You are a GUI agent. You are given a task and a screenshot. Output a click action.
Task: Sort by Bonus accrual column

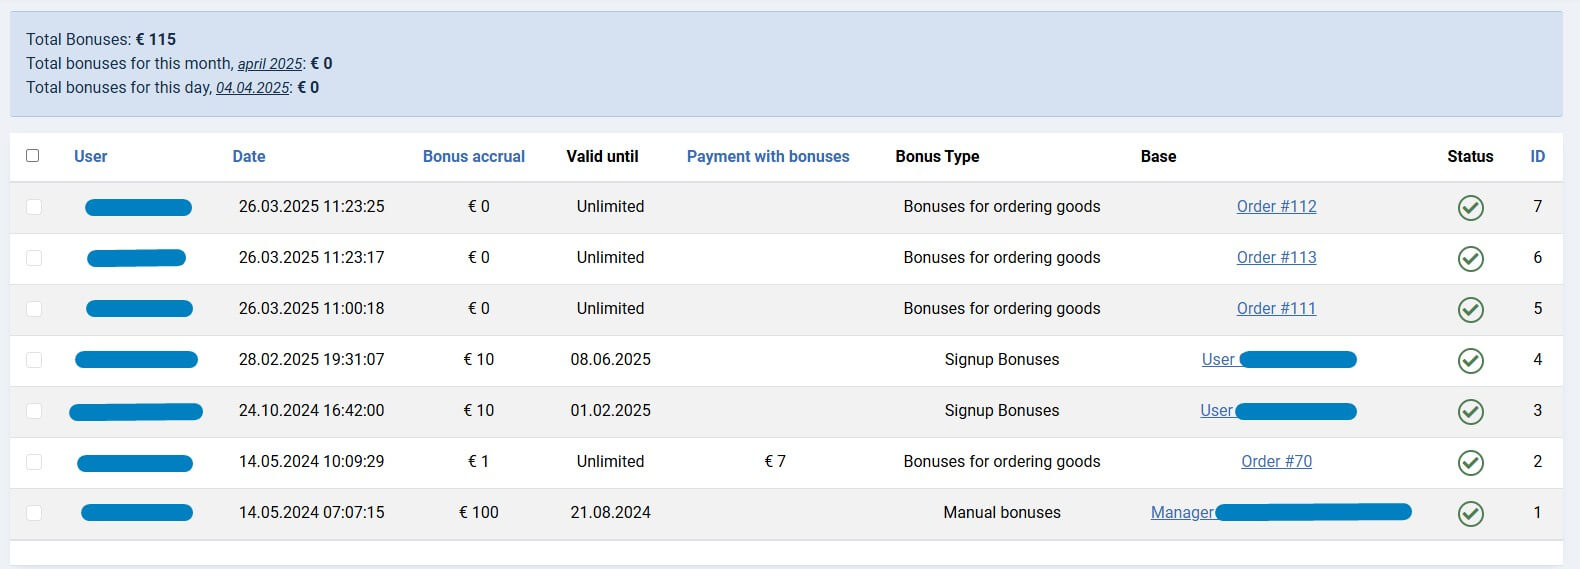tap(473, 157)
